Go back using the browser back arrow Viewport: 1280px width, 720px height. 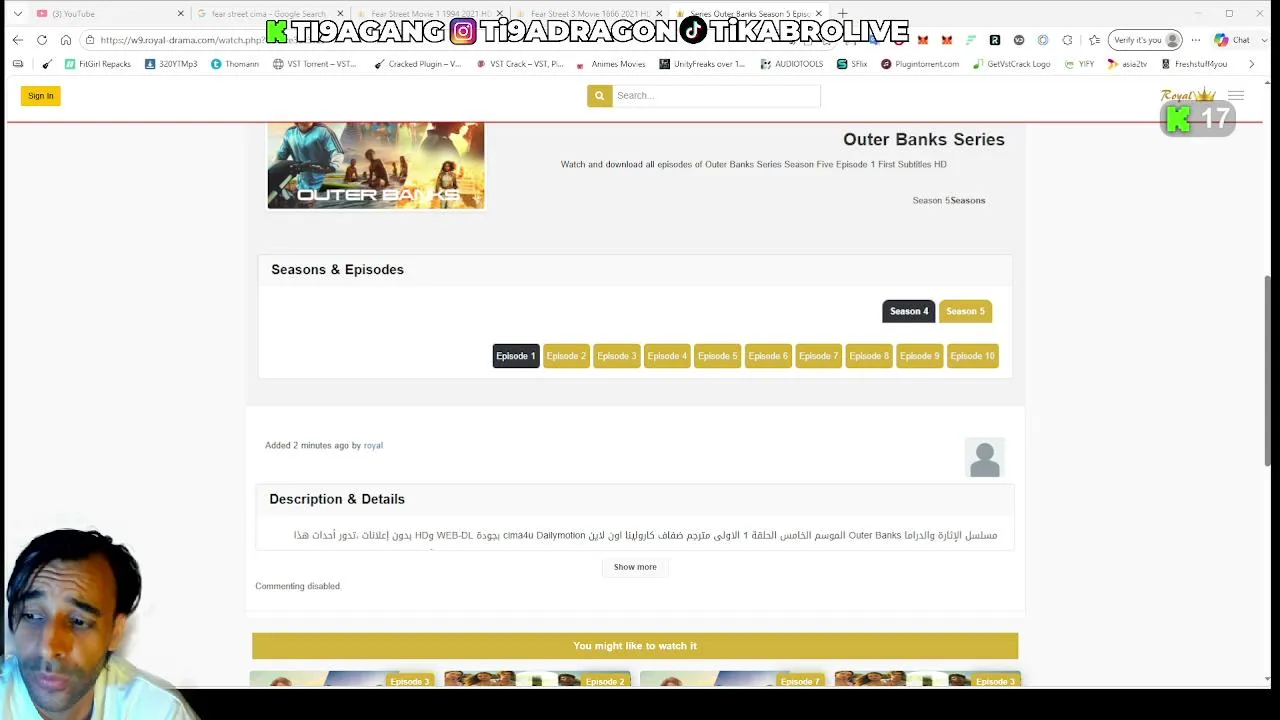coord(18,40)
